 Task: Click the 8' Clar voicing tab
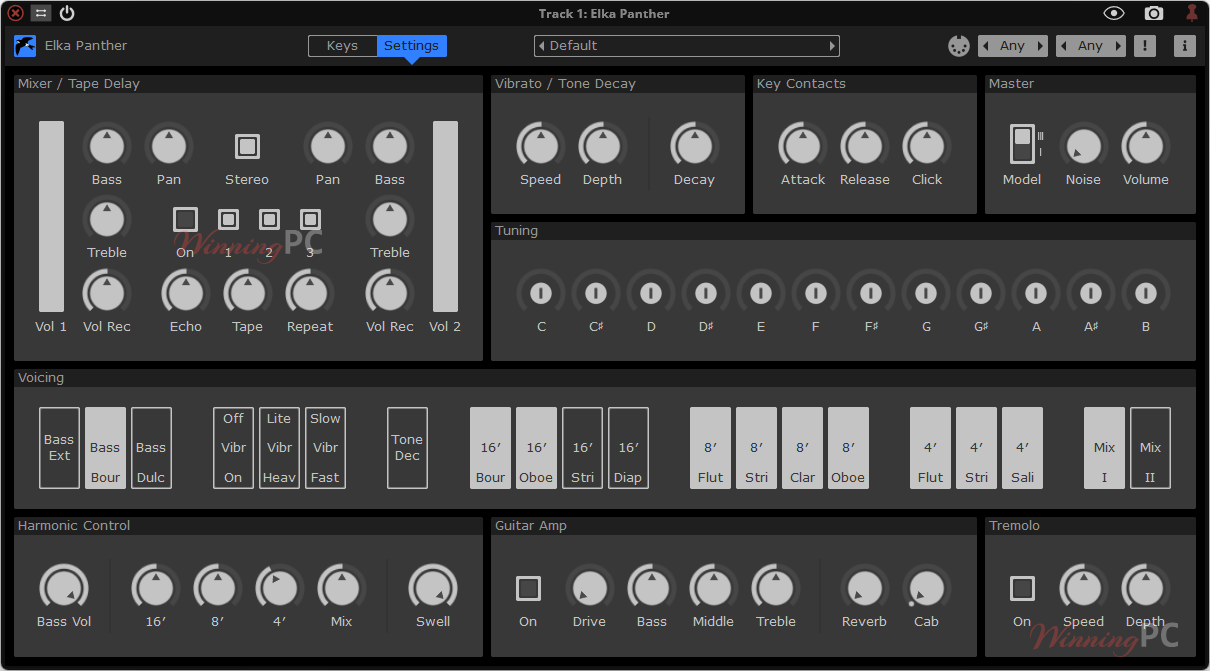(802, 448)
